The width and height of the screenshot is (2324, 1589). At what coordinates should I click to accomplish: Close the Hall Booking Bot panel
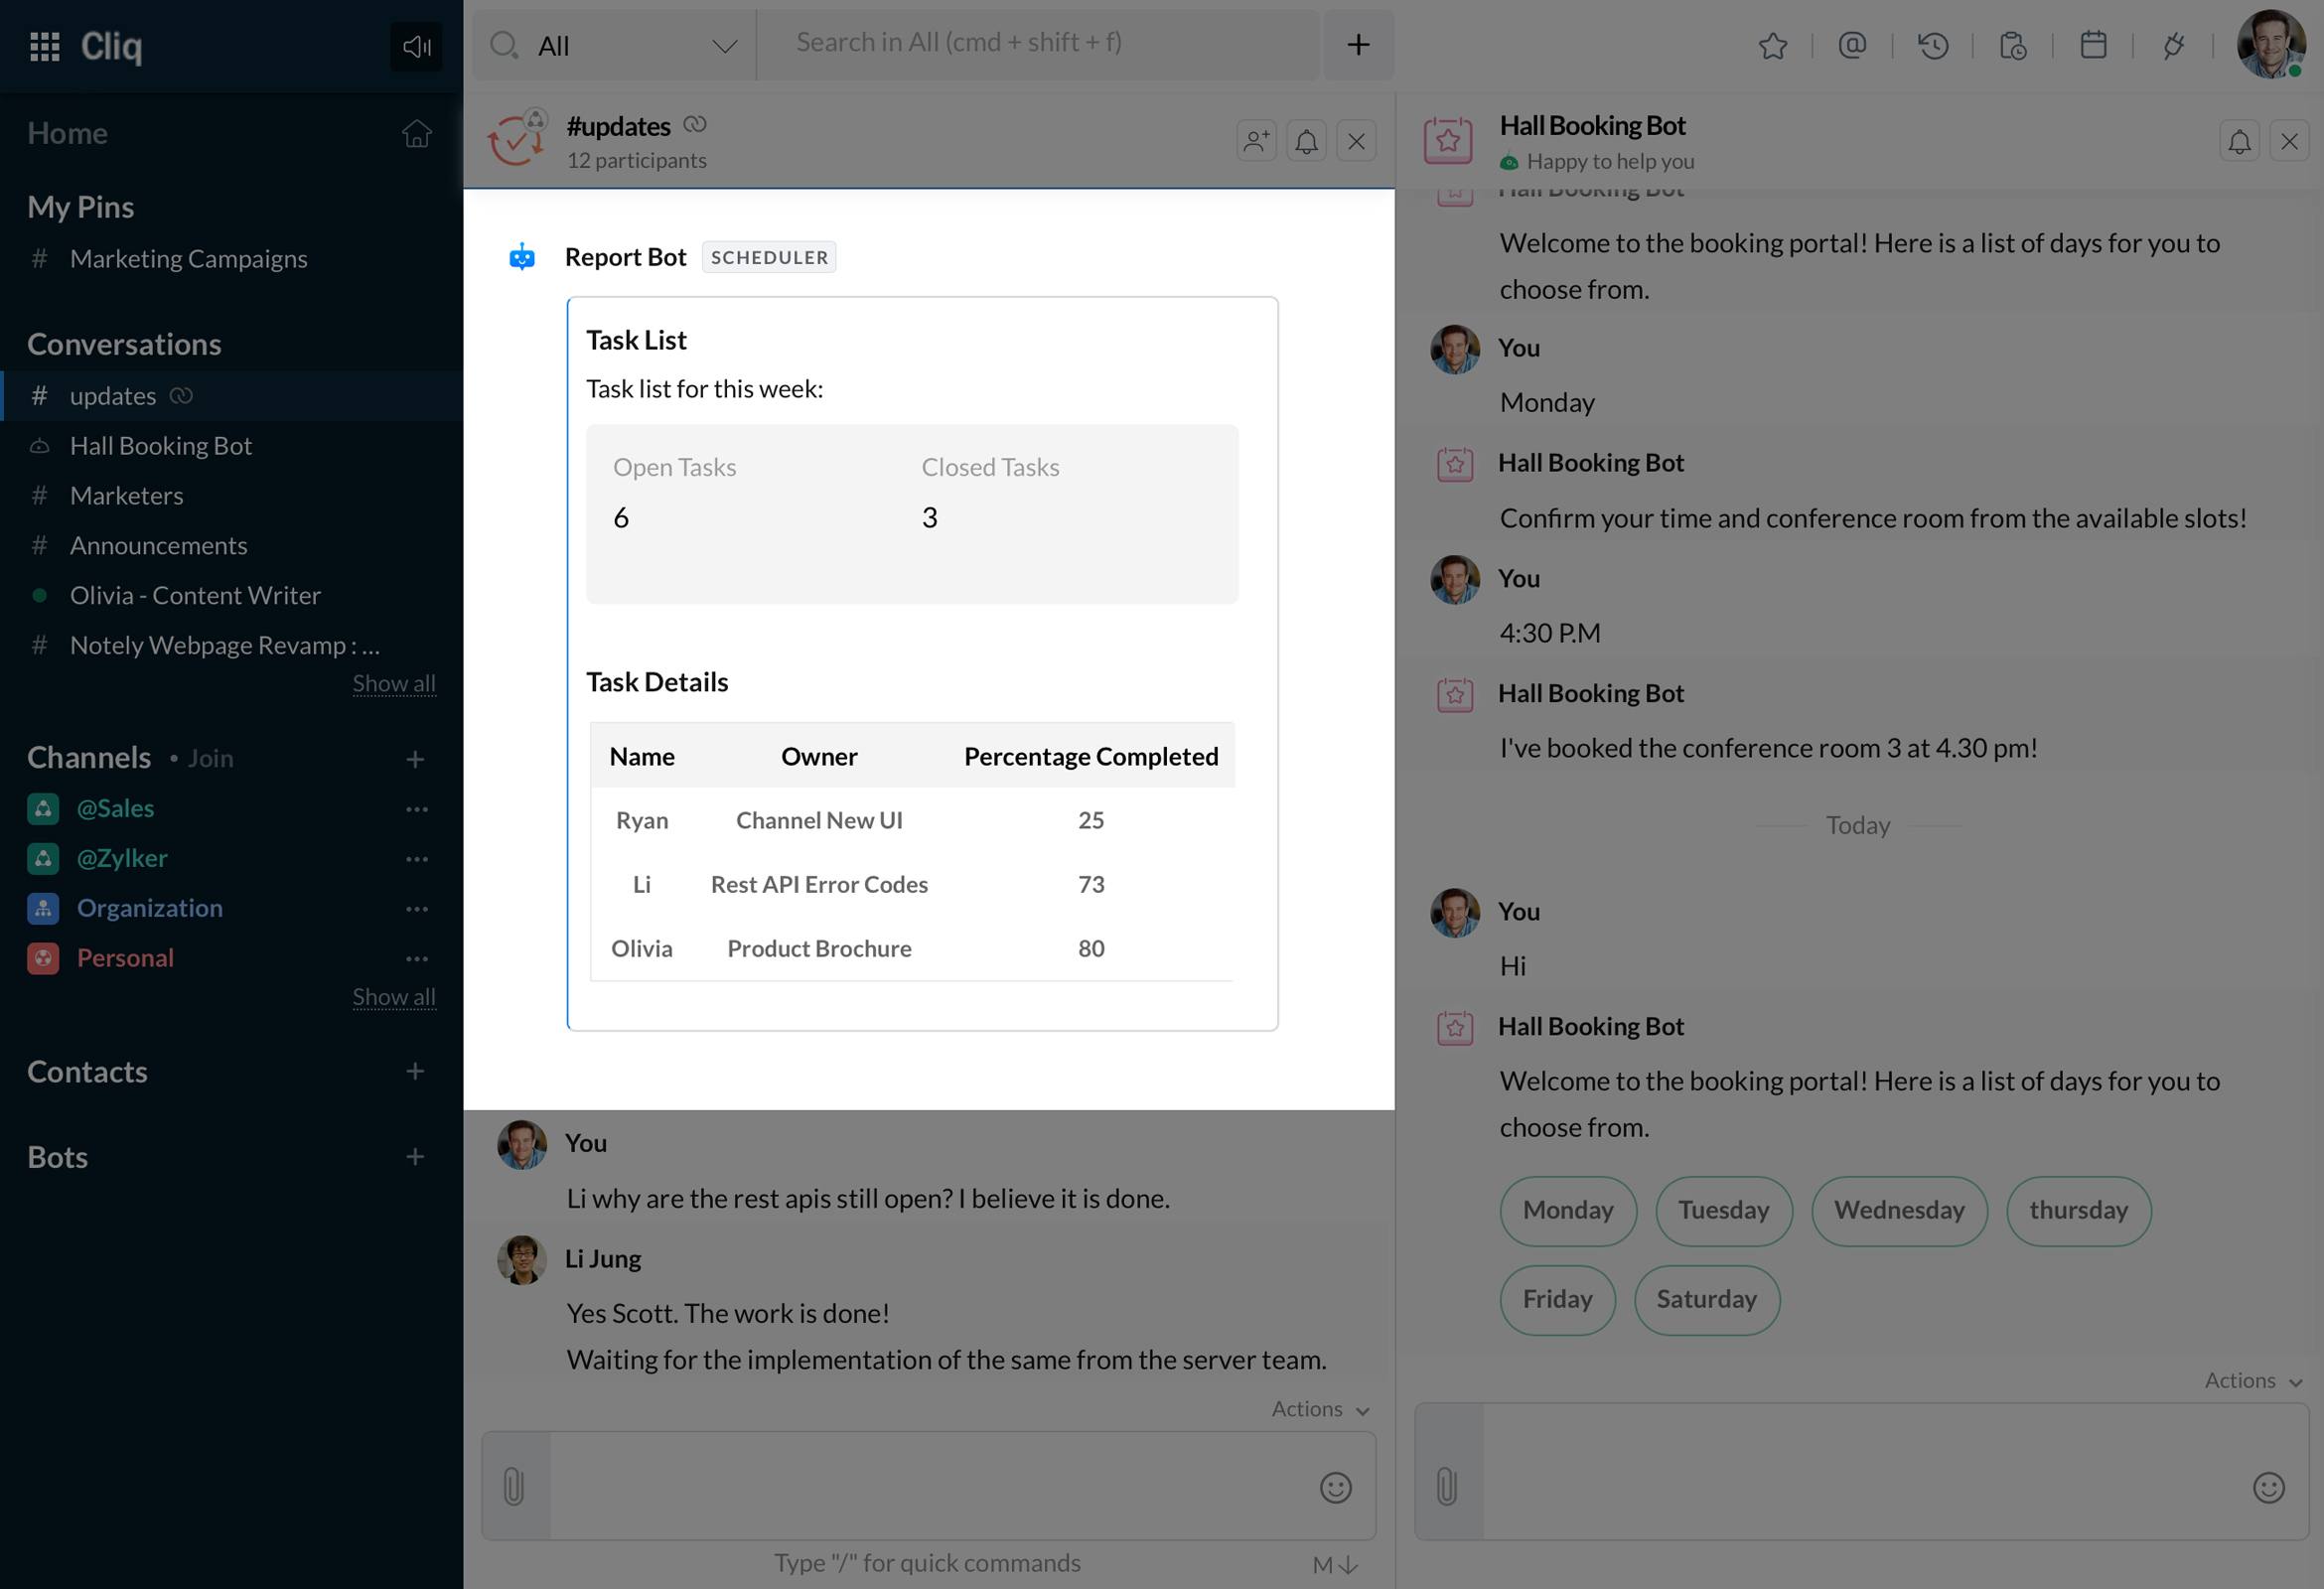pos(2289,141)
